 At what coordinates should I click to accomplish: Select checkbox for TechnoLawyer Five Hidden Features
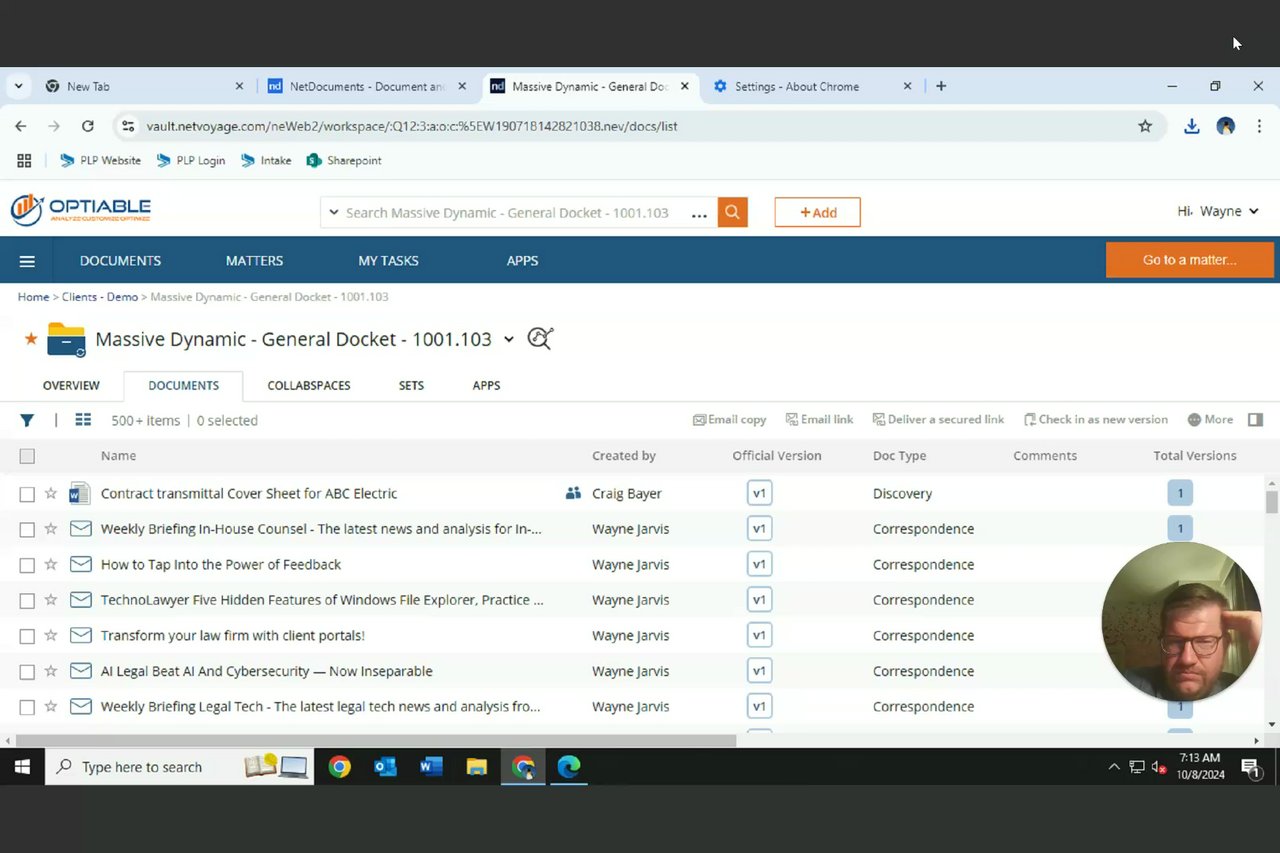click(x=27, y=600)
